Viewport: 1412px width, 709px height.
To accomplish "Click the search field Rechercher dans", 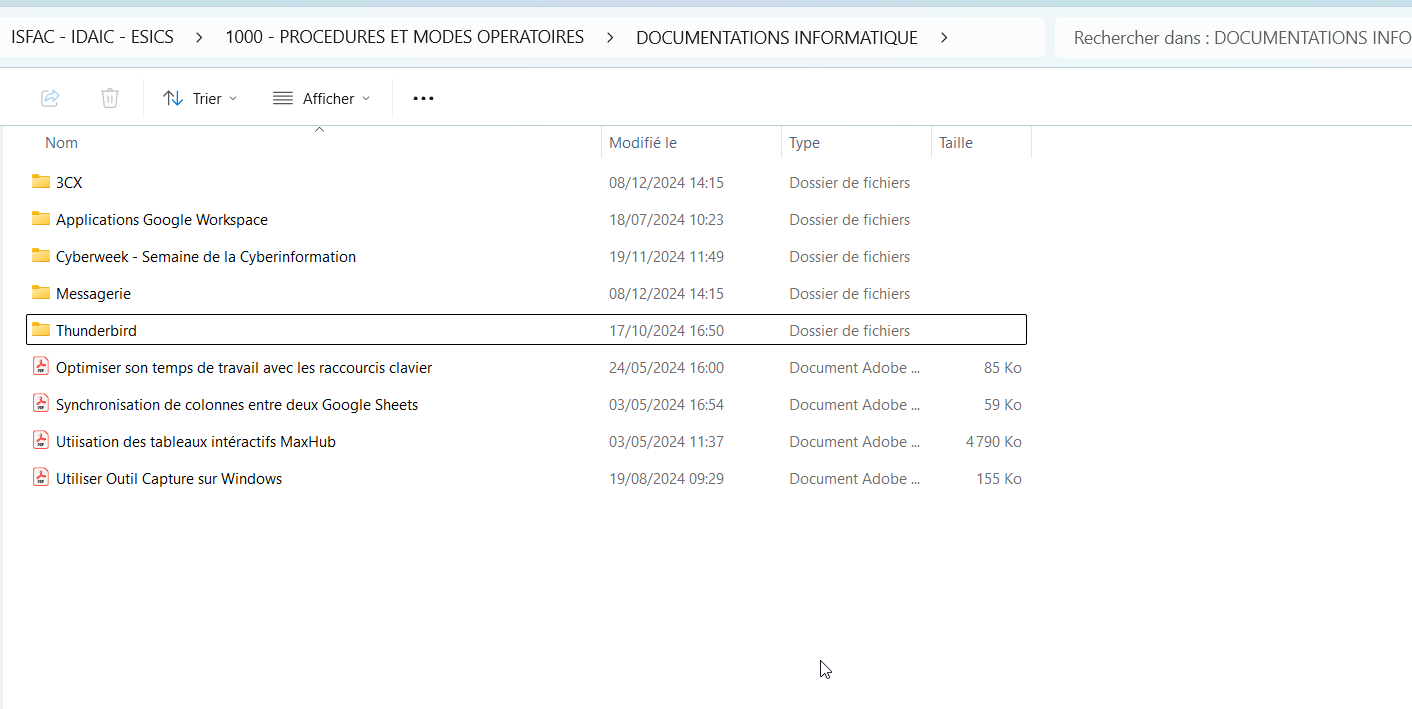I will [1235, 38].
